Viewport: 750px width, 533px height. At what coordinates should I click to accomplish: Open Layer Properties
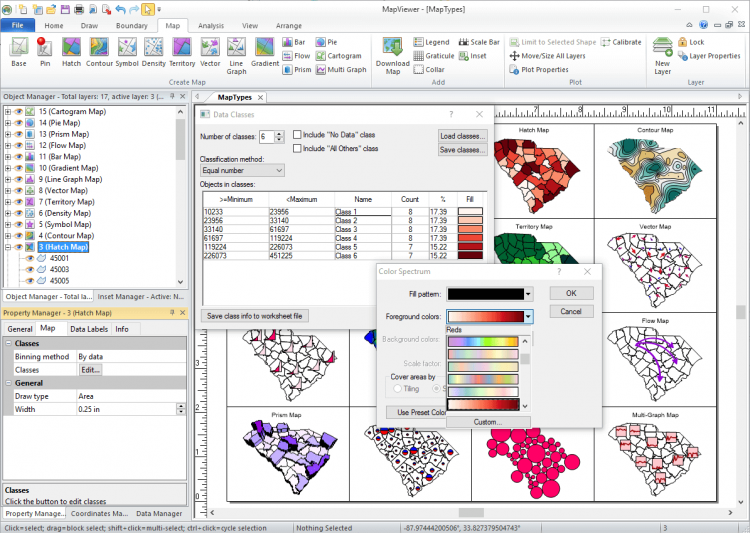(709, 56)
